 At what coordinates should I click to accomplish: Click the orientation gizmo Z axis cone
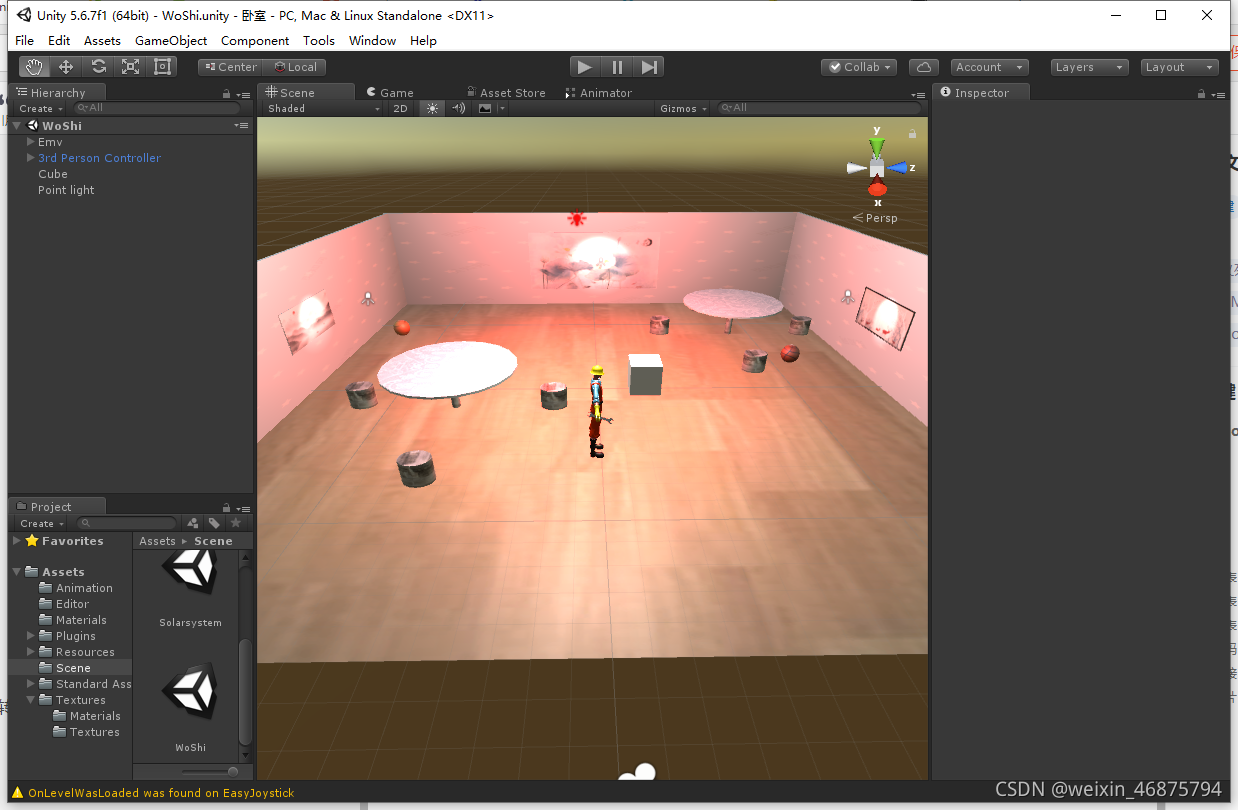click(899, 168)
